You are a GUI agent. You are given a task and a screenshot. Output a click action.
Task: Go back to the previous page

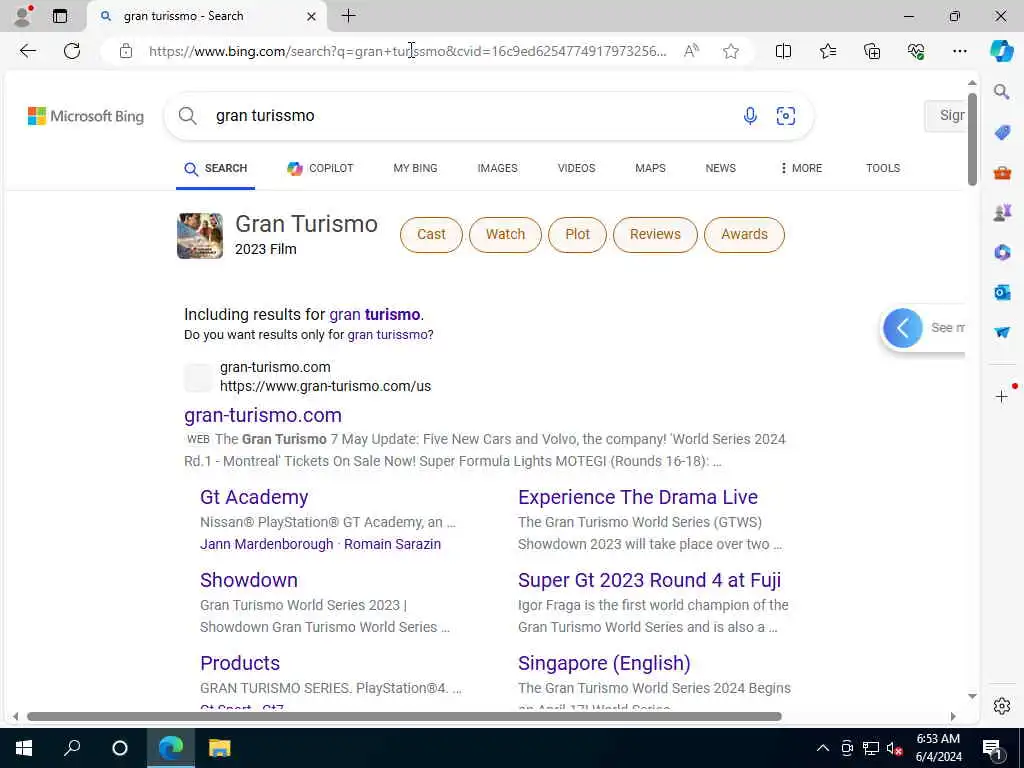click(x=27, y=51)
